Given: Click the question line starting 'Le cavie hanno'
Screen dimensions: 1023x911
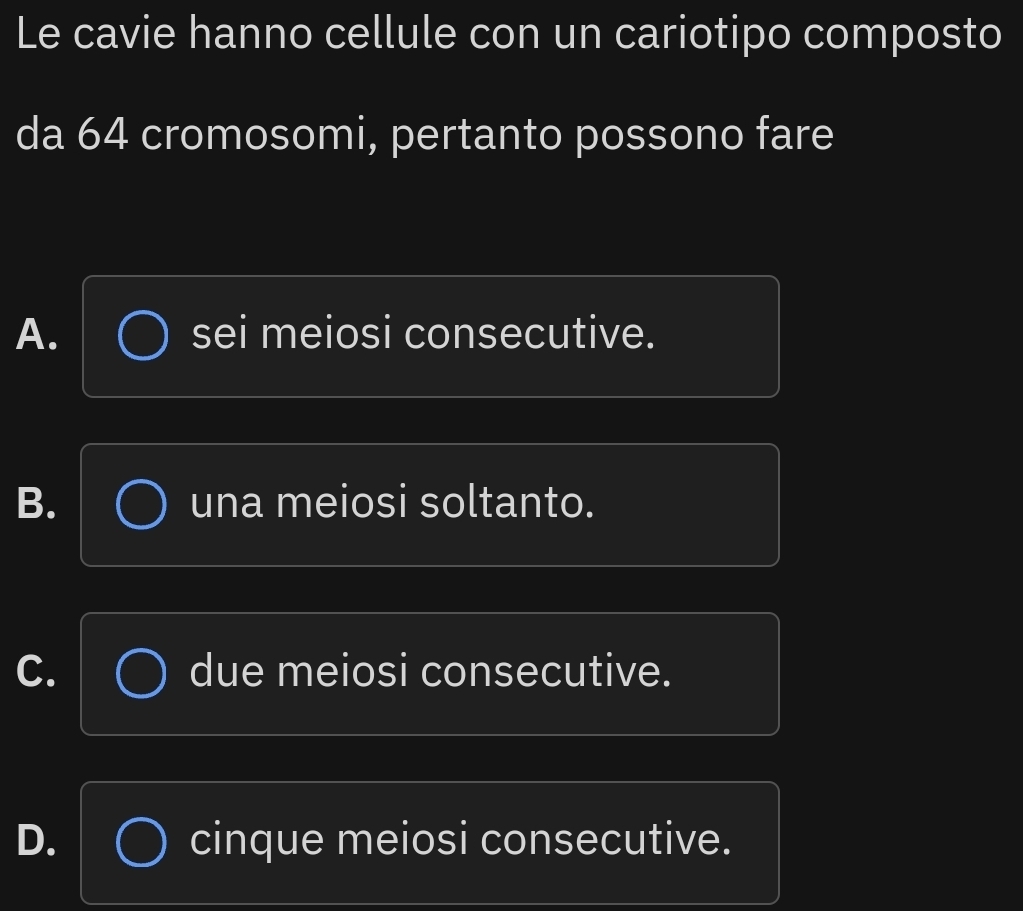Looking at the screenshot, I should tap(508, 35).
